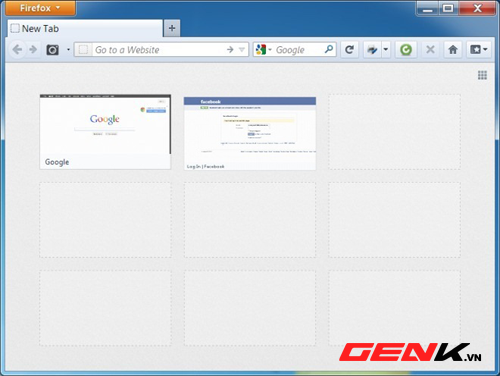The image size is (500, 376).
Task: Click the green circular arrow icon
Action: [x=406, y=50]
